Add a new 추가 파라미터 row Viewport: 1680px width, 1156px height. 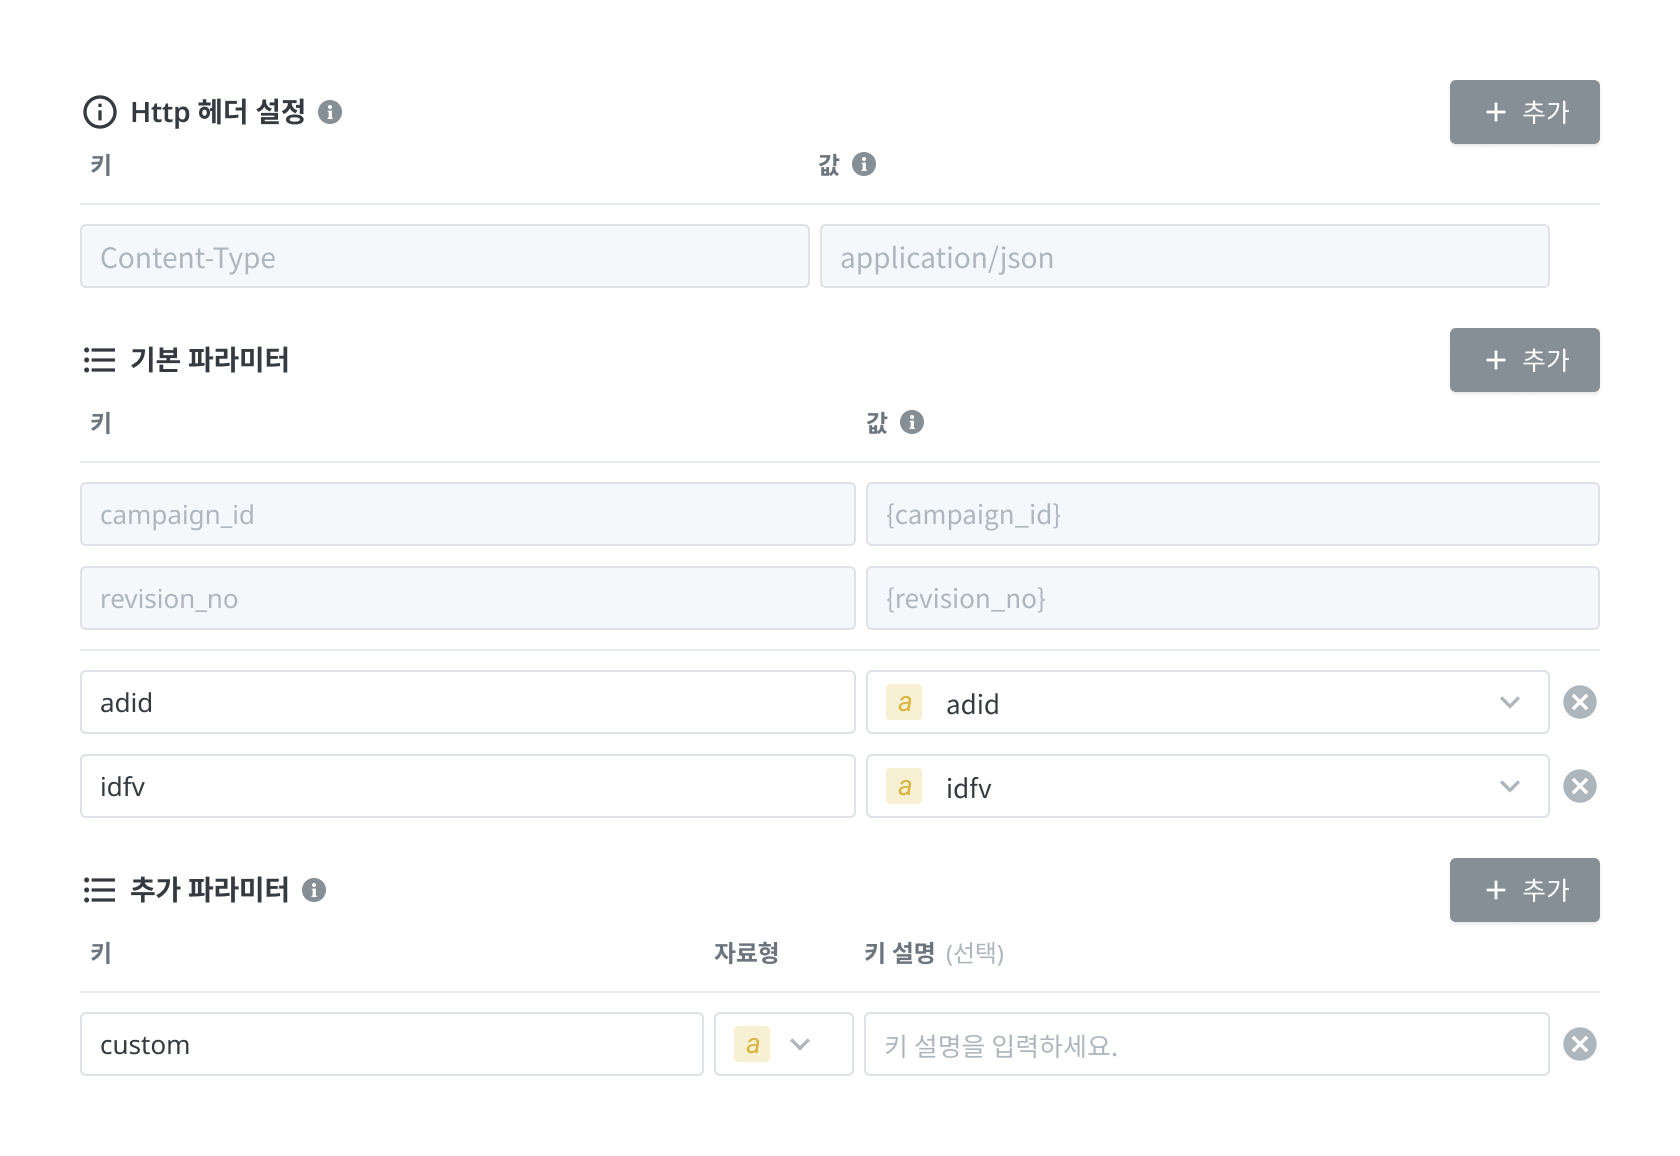1524,890
